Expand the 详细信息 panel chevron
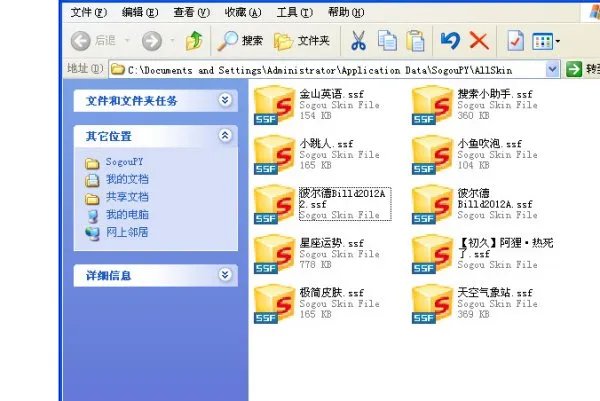 click(x=225, y=274)
